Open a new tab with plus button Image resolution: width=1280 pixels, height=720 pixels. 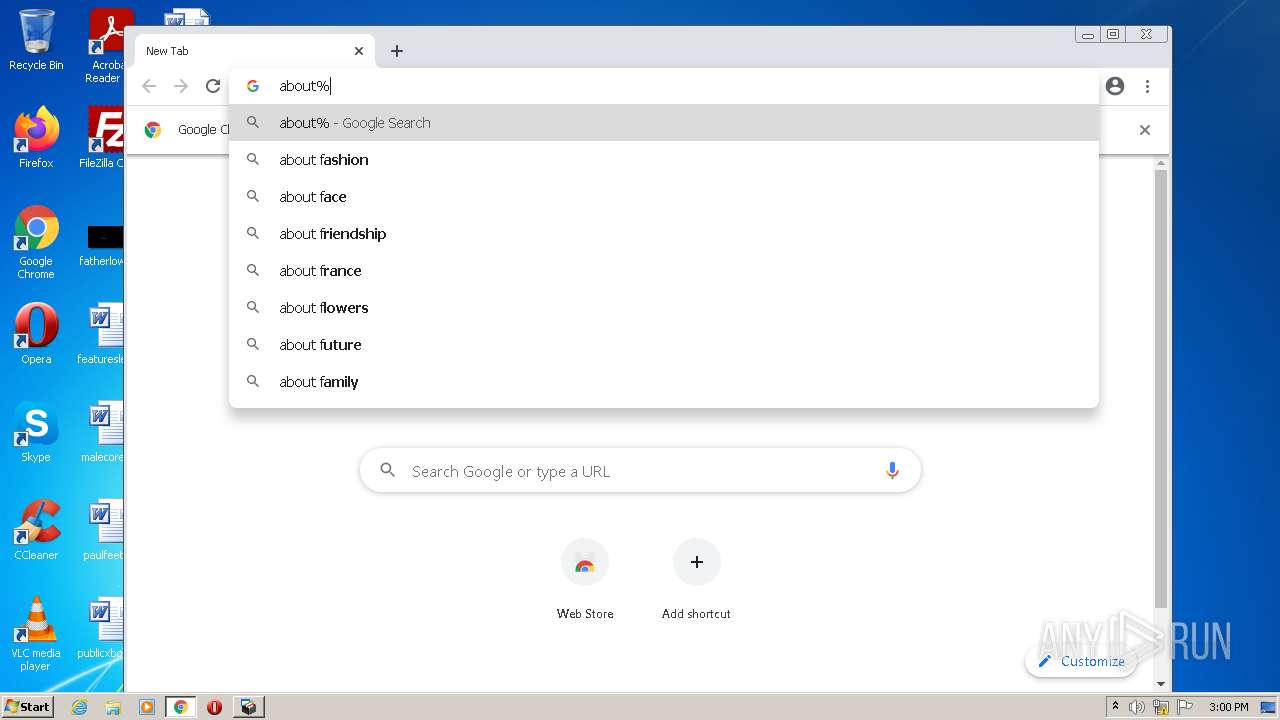click(x=397, y=51)
